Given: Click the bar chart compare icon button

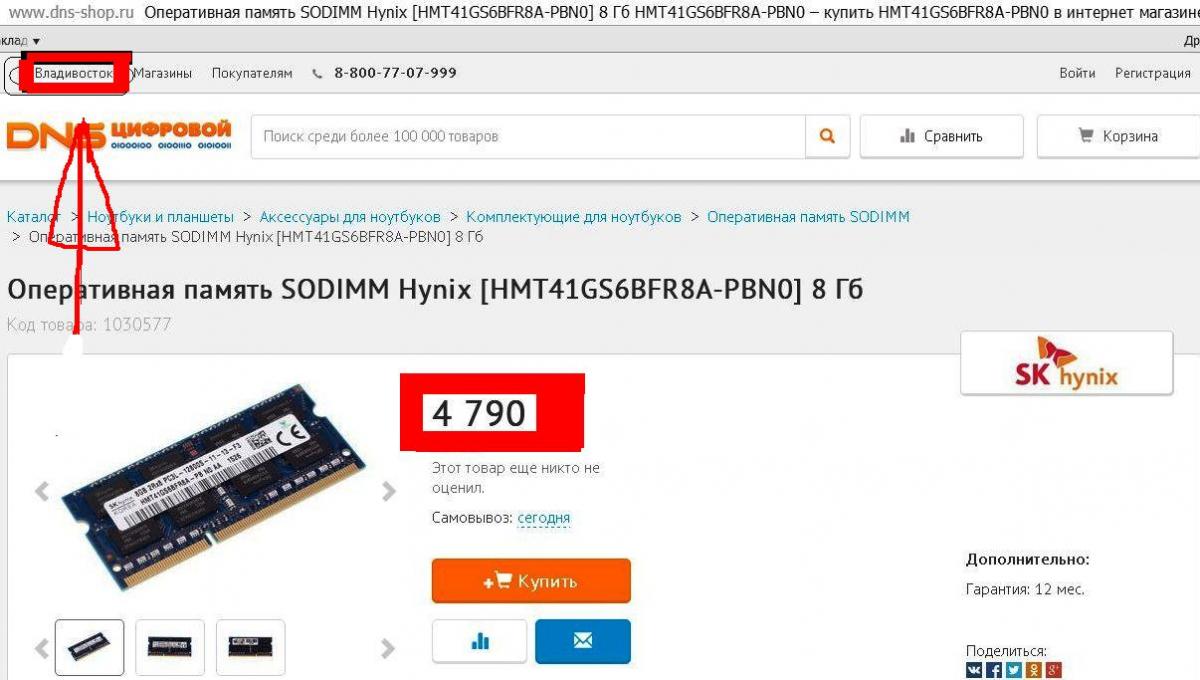Looking at the screenshot, I should (480, 641).
